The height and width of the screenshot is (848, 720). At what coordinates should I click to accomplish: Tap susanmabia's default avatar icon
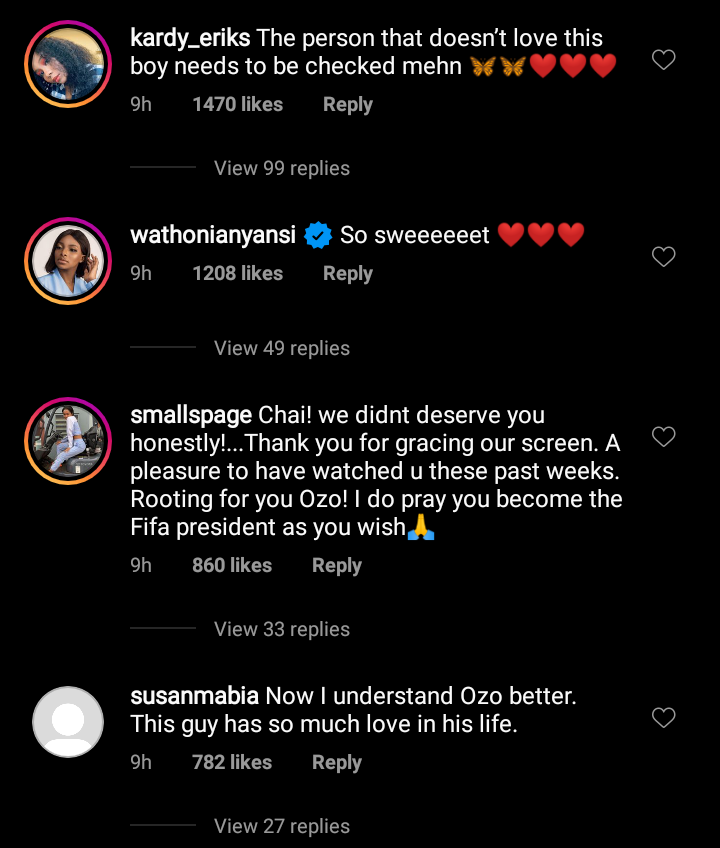pos(68,721)
